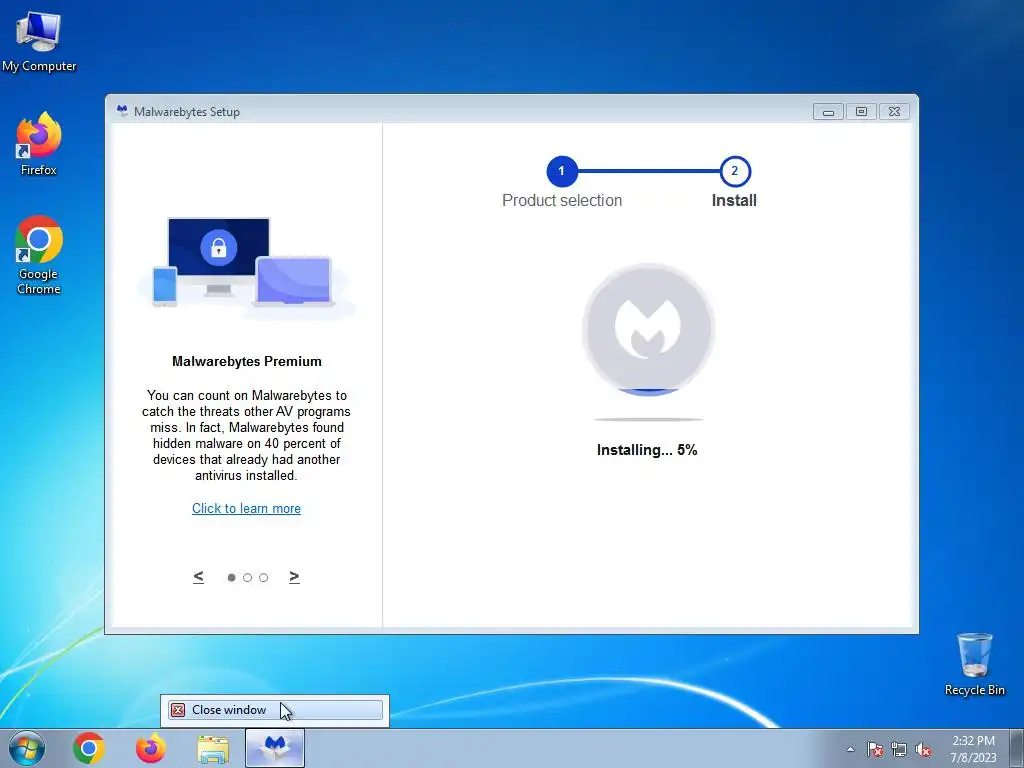Click the Install step label

pos(734,200)
